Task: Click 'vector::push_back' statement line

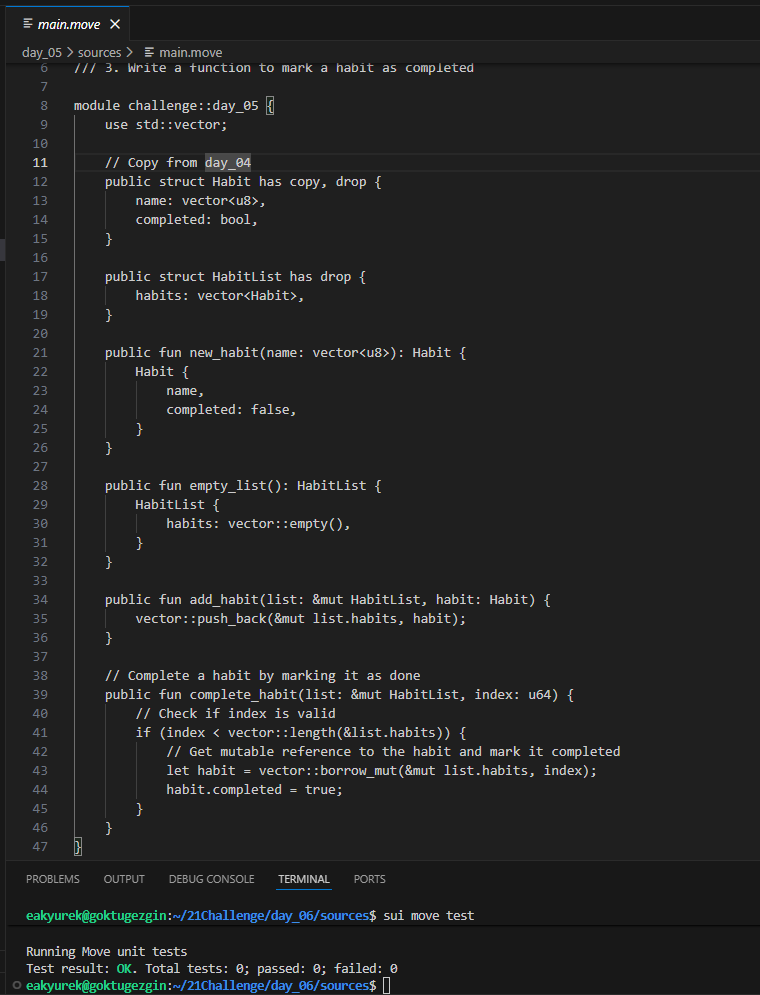Action: (x=301, y=618)
